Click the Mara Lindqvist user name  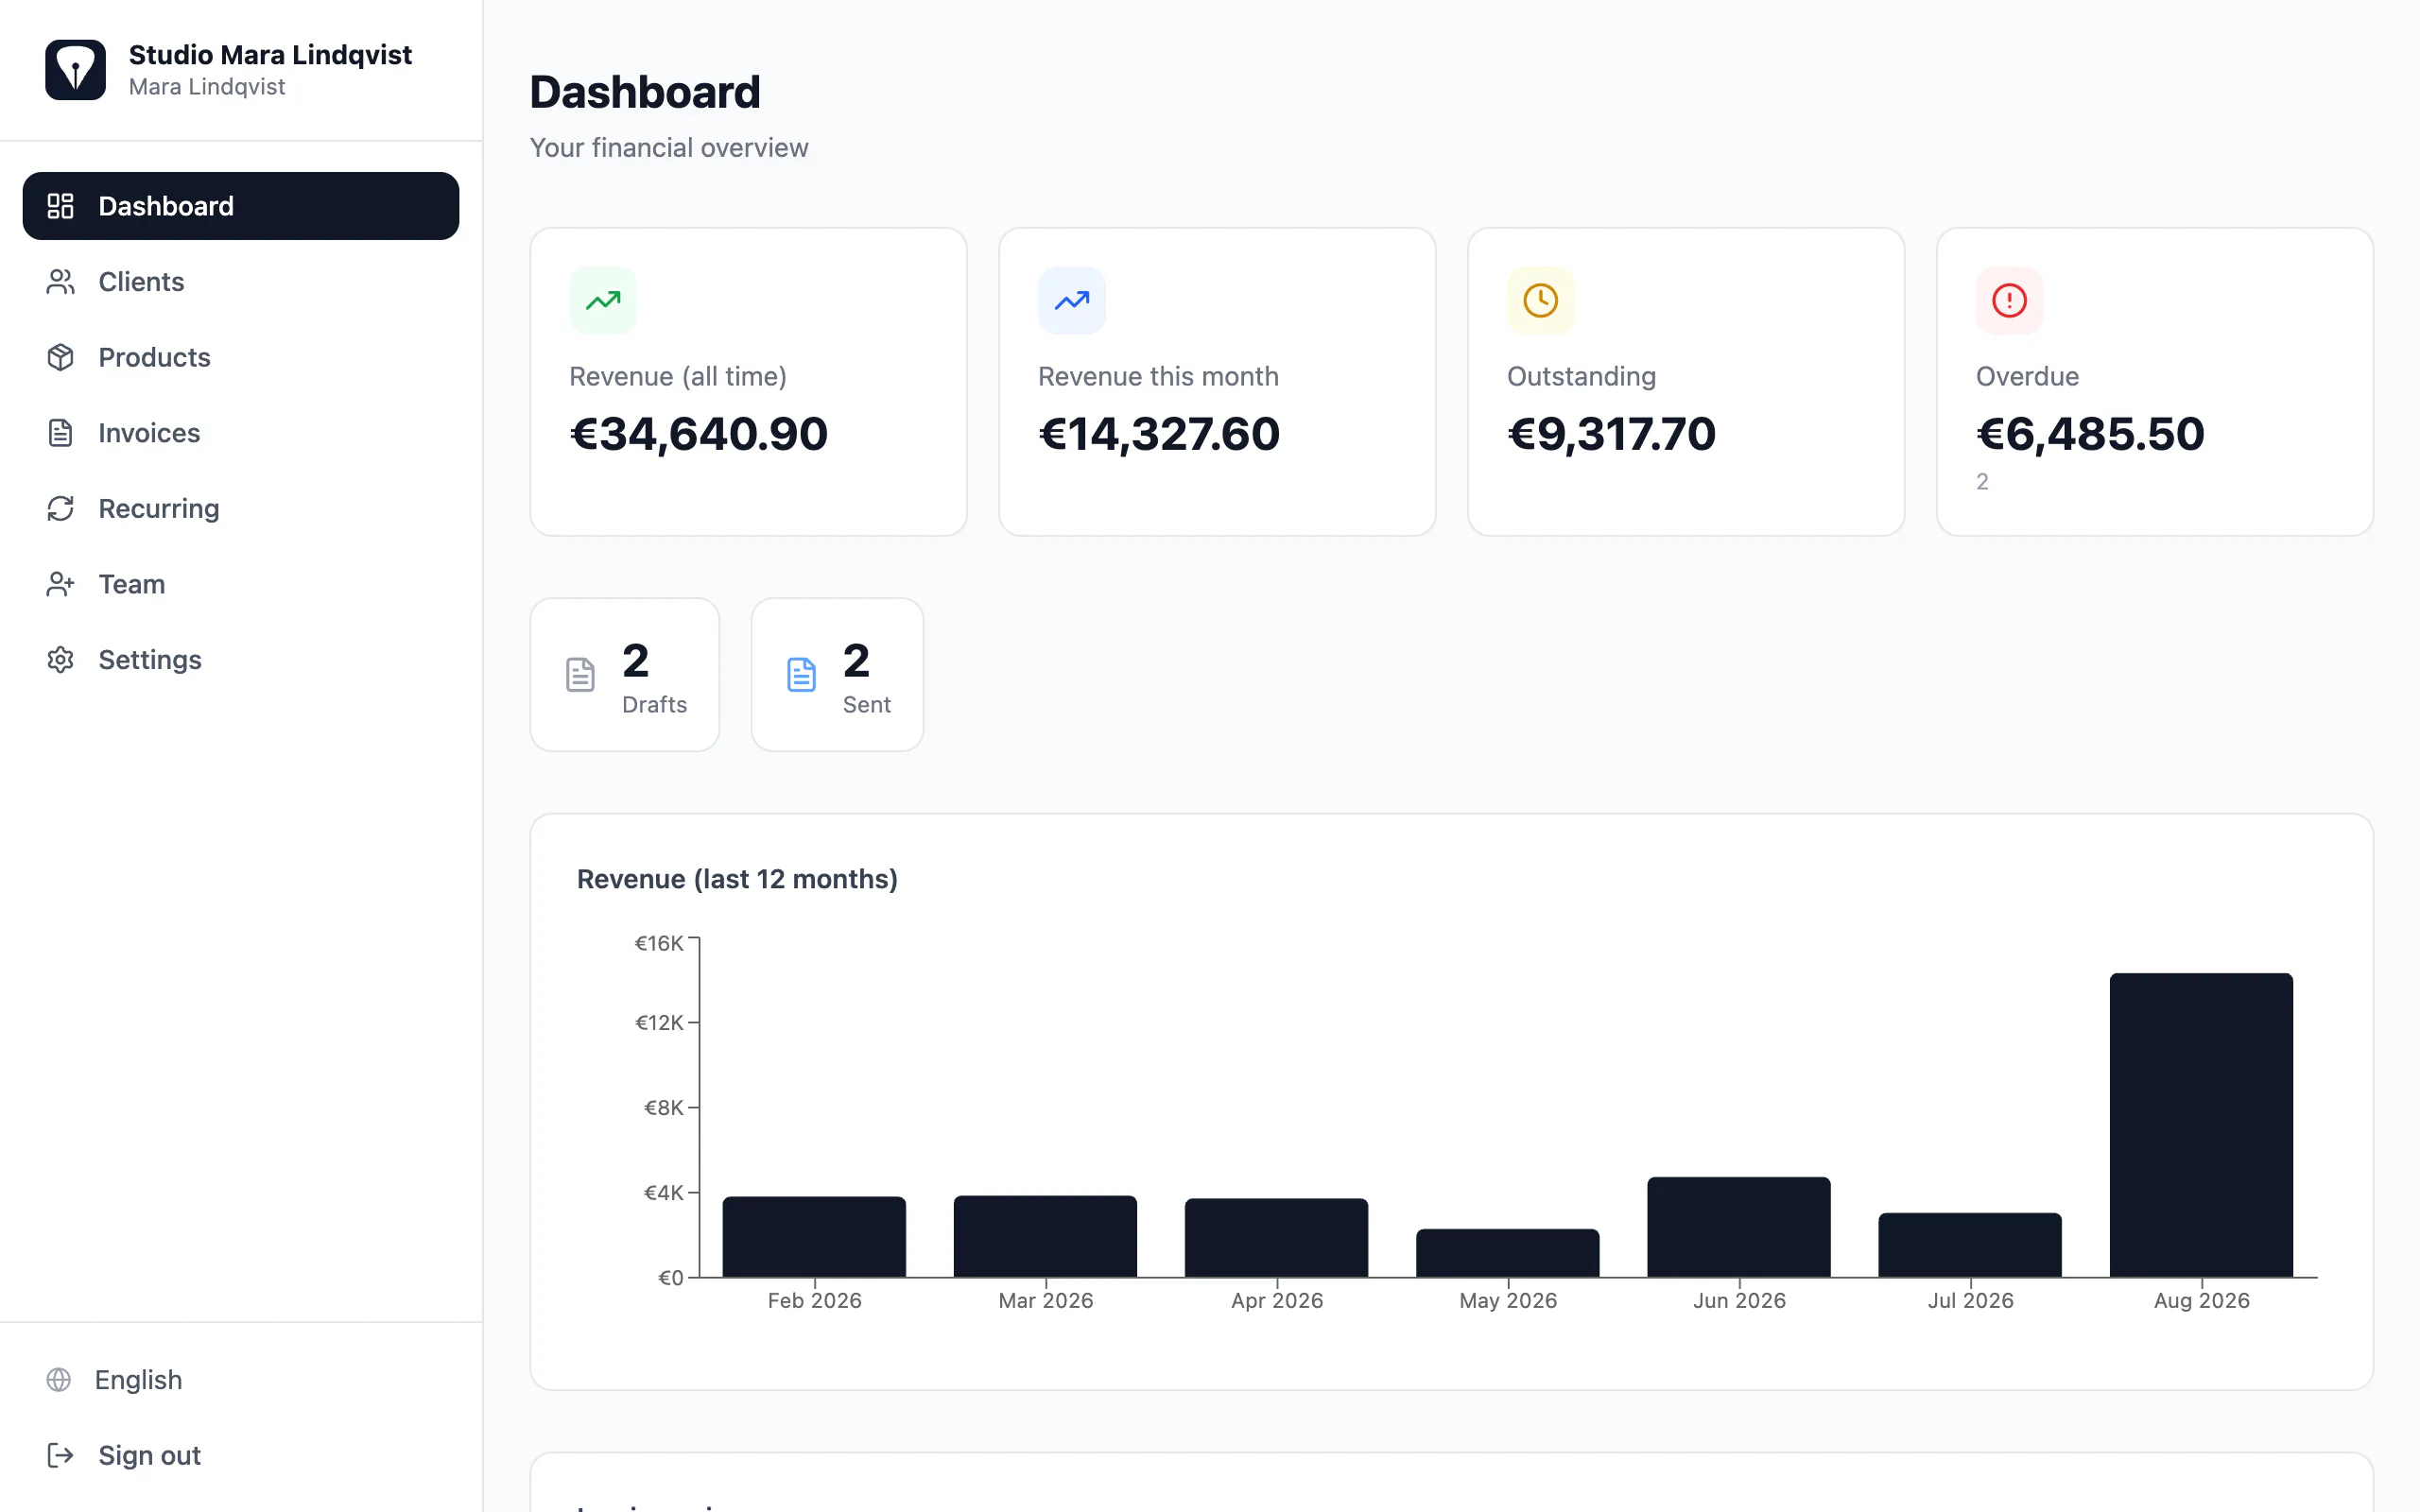tap(207, 87)
